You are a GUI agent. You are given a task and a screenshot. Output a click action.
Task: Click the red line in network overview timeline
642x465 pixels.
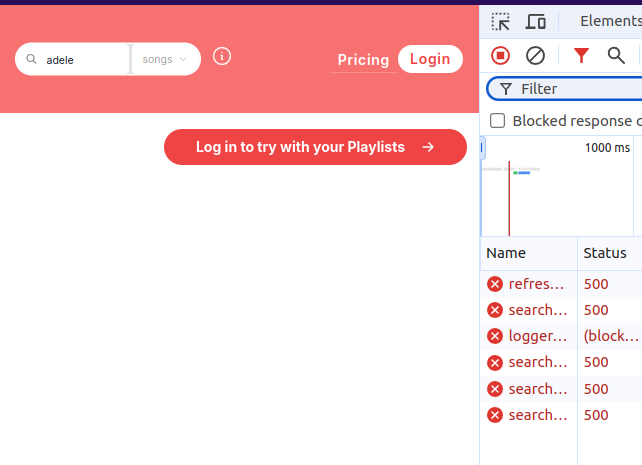click(x=509, y=198)
